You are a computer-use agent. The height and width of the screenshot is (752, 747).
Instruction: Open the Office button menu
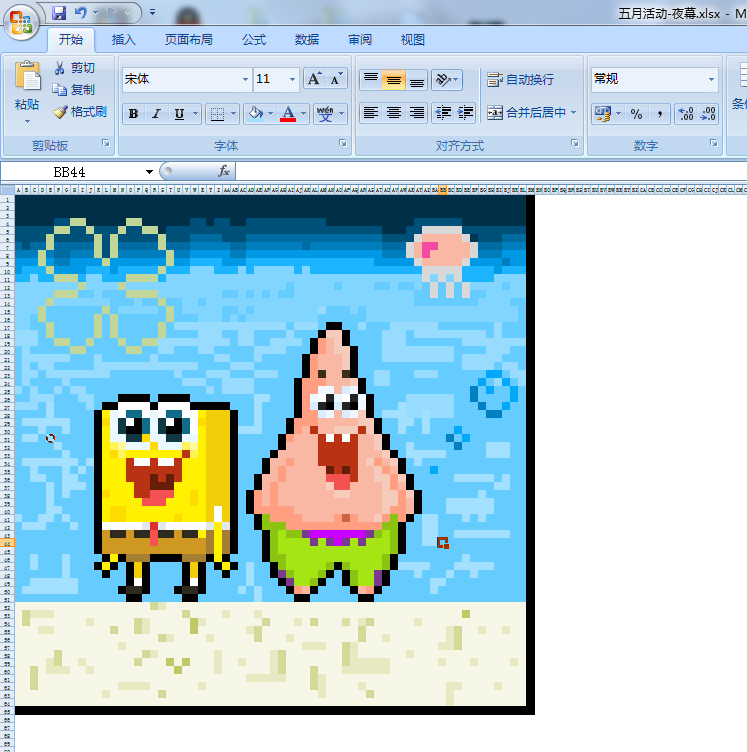[21, 23]
